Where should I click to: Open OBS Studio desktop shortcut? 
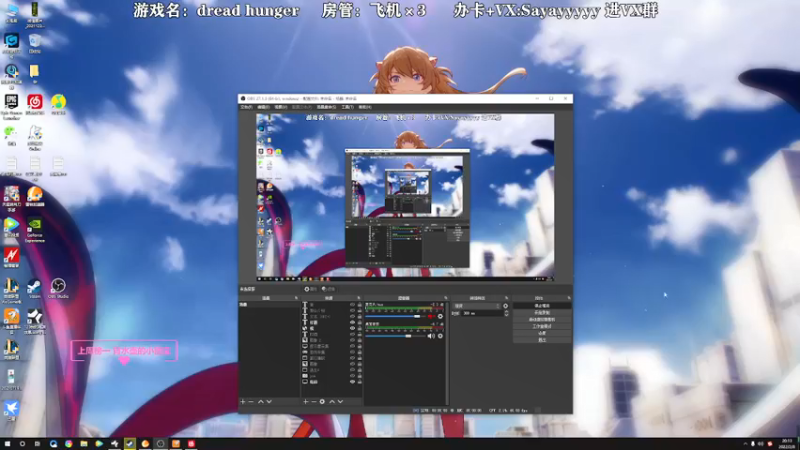tap(58, 289)
